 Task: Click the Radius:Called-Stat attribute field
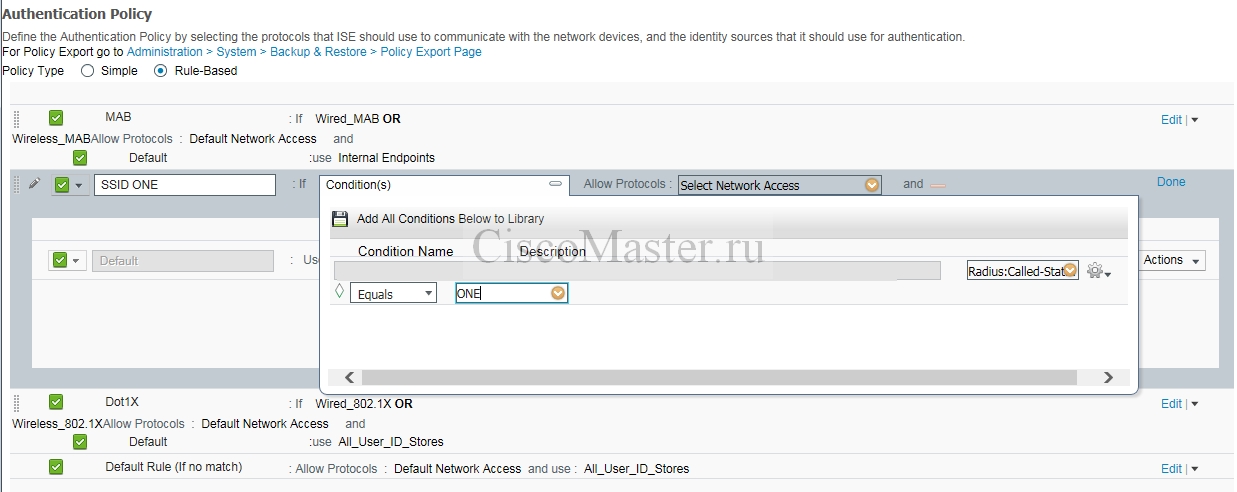(x=1023, y=270)
